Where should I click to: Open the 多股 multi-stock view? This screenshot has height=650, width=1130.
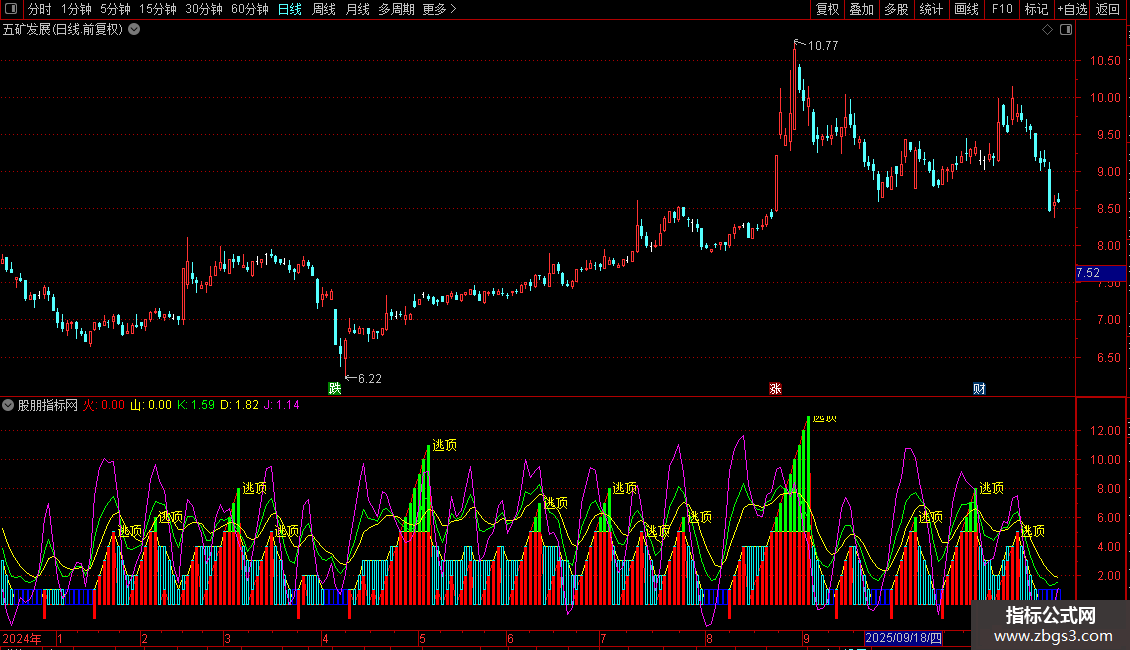coord(896,9)
